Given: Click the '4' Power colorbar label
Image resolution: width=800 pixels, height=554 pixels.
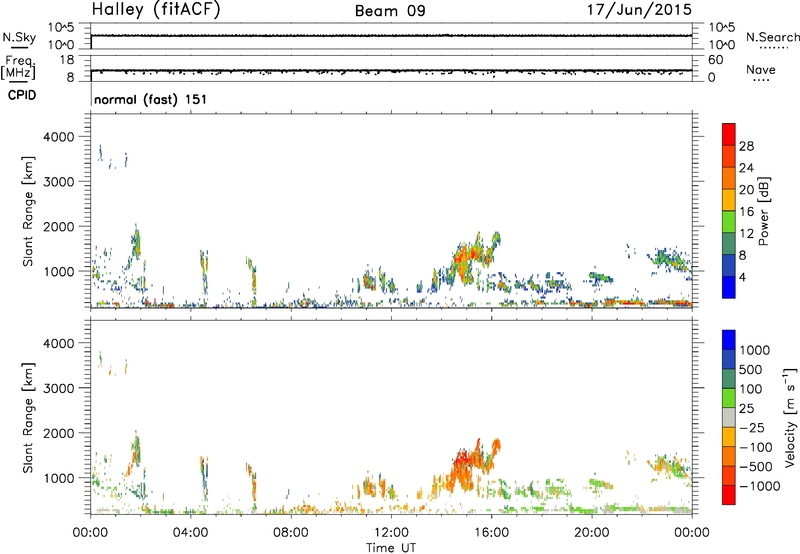Looking at the screenshot, I should 742,278.
